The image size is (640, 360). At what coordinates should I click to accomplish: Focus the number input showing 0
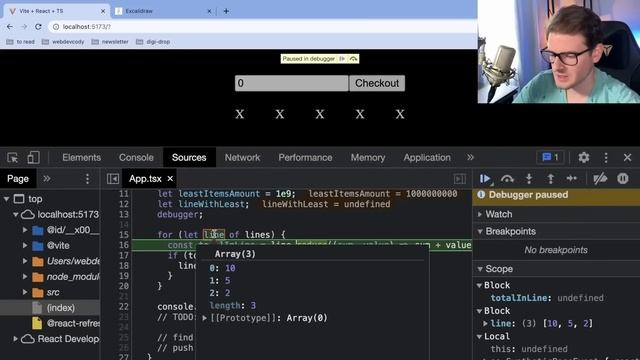coord(291,83)
